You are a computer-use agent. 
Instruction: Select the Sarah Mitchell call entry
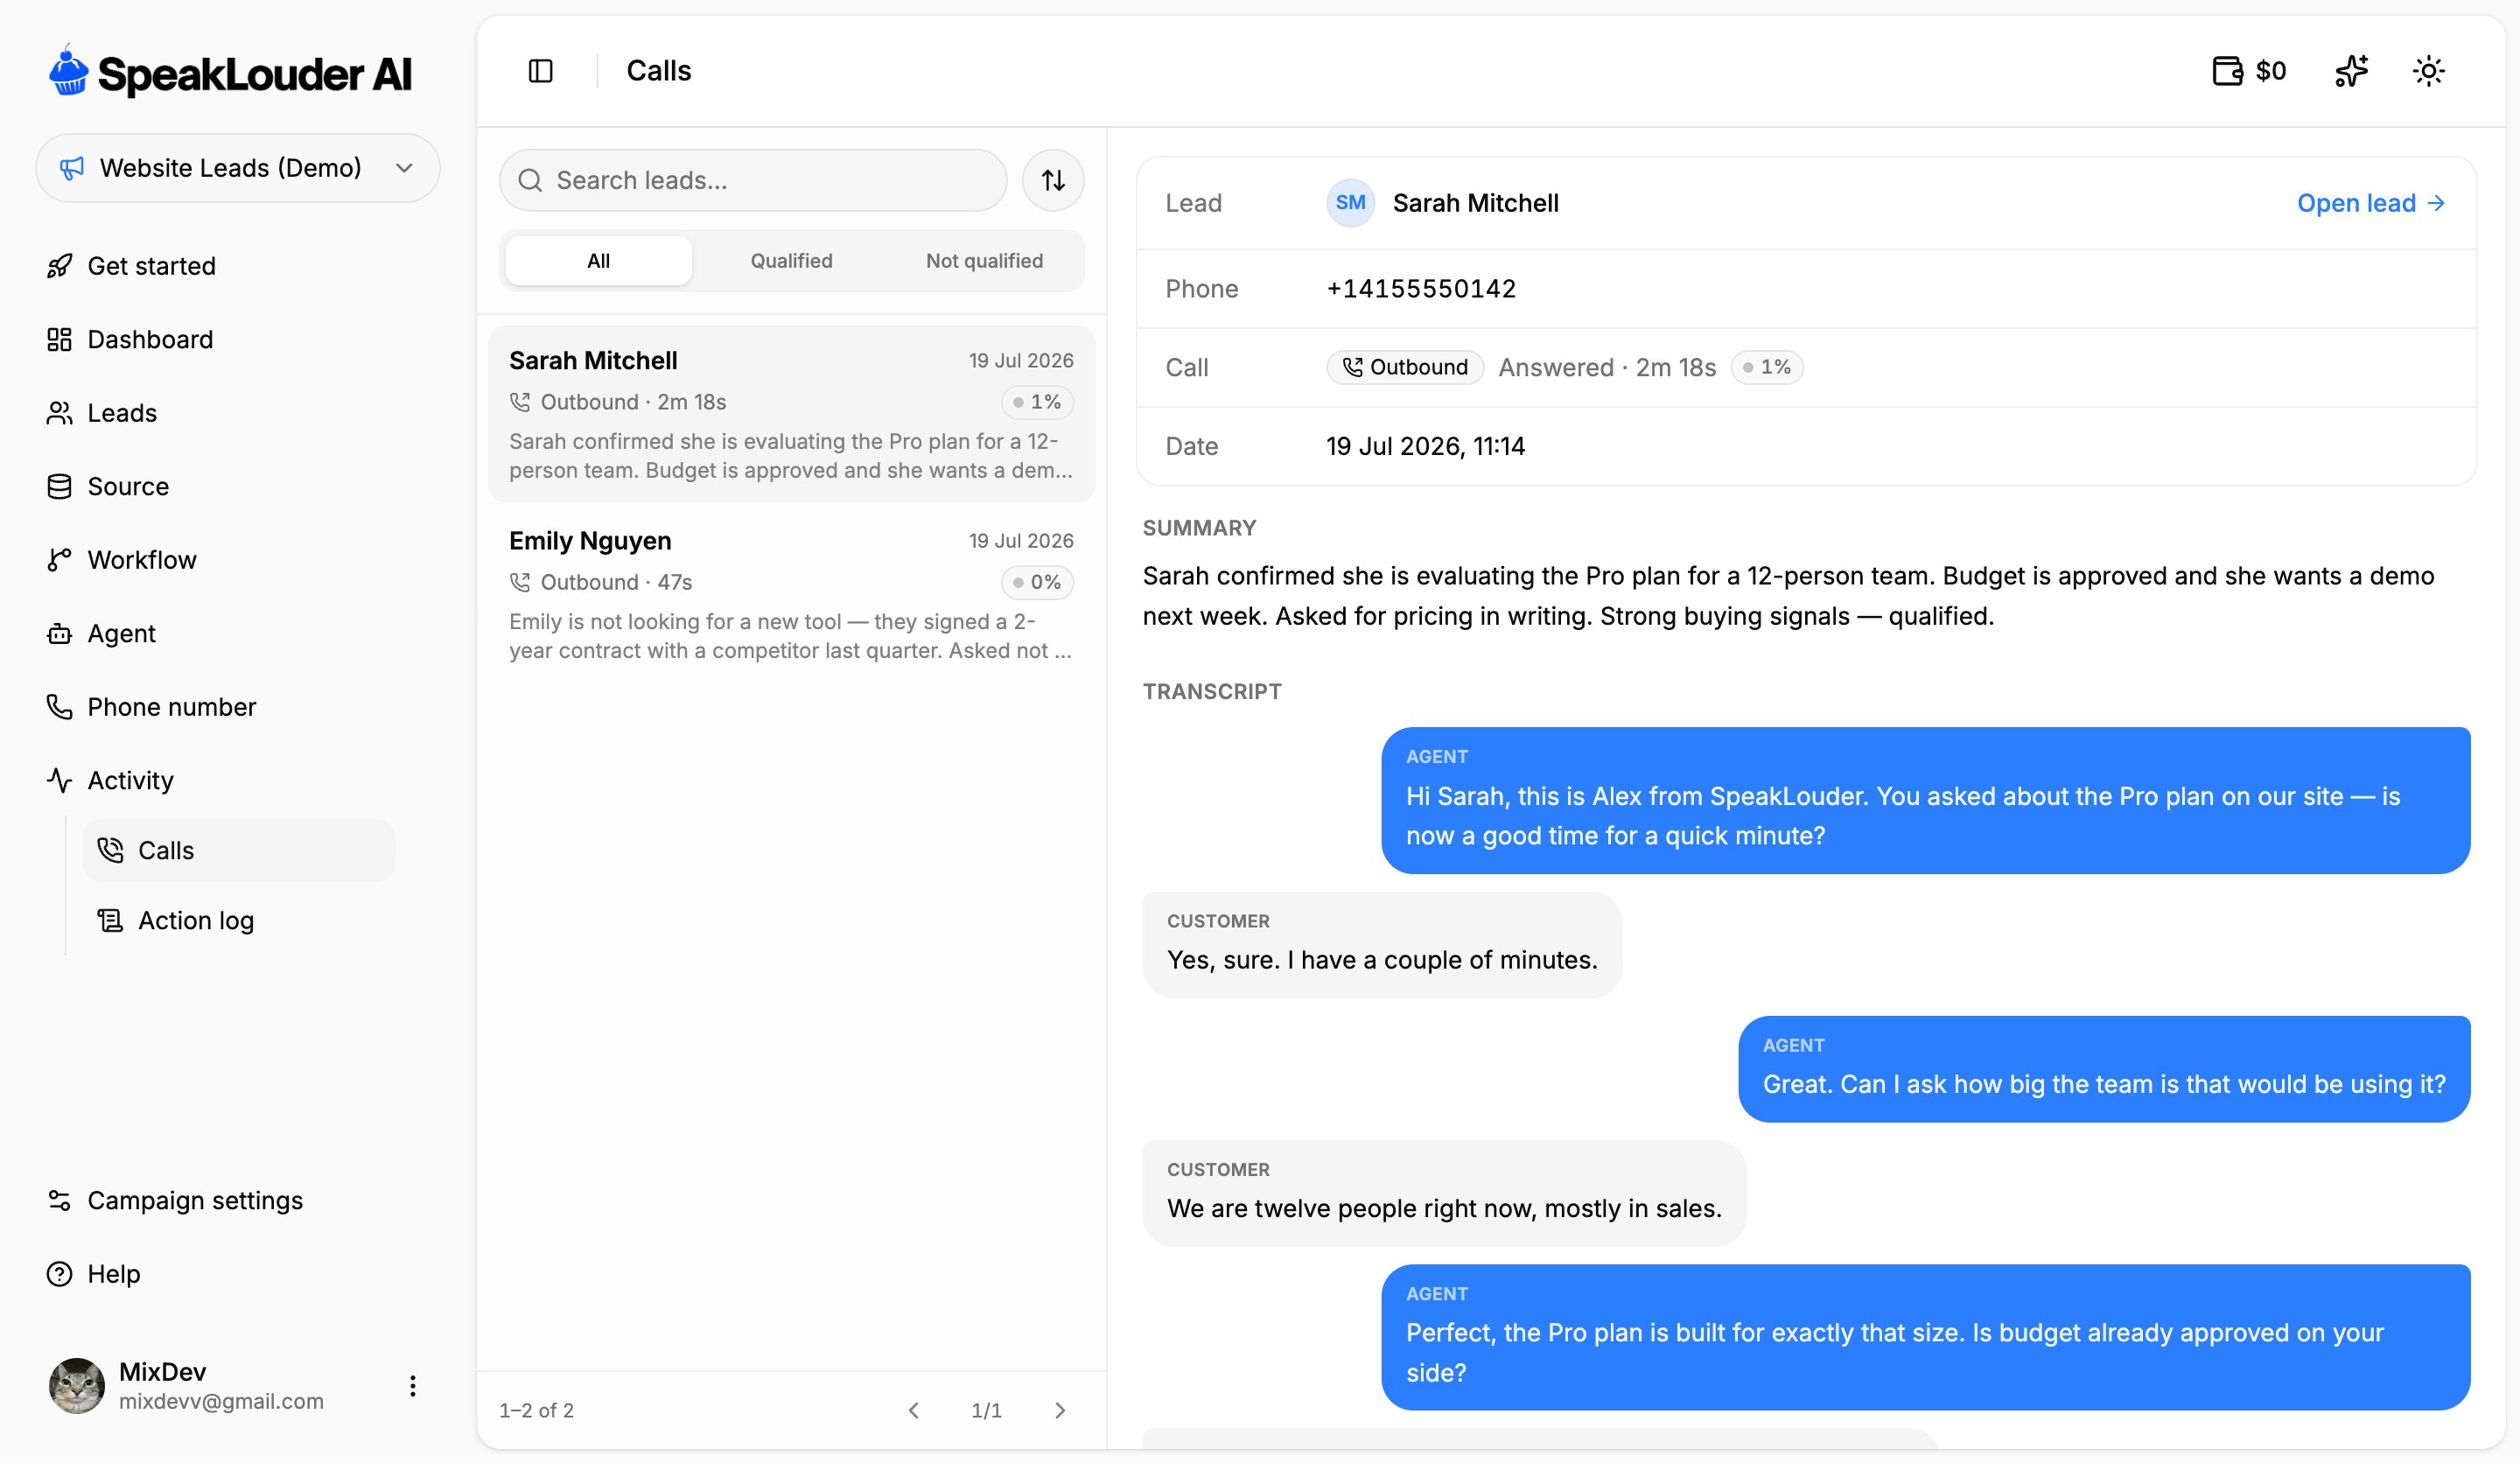[x=791, y=414]
